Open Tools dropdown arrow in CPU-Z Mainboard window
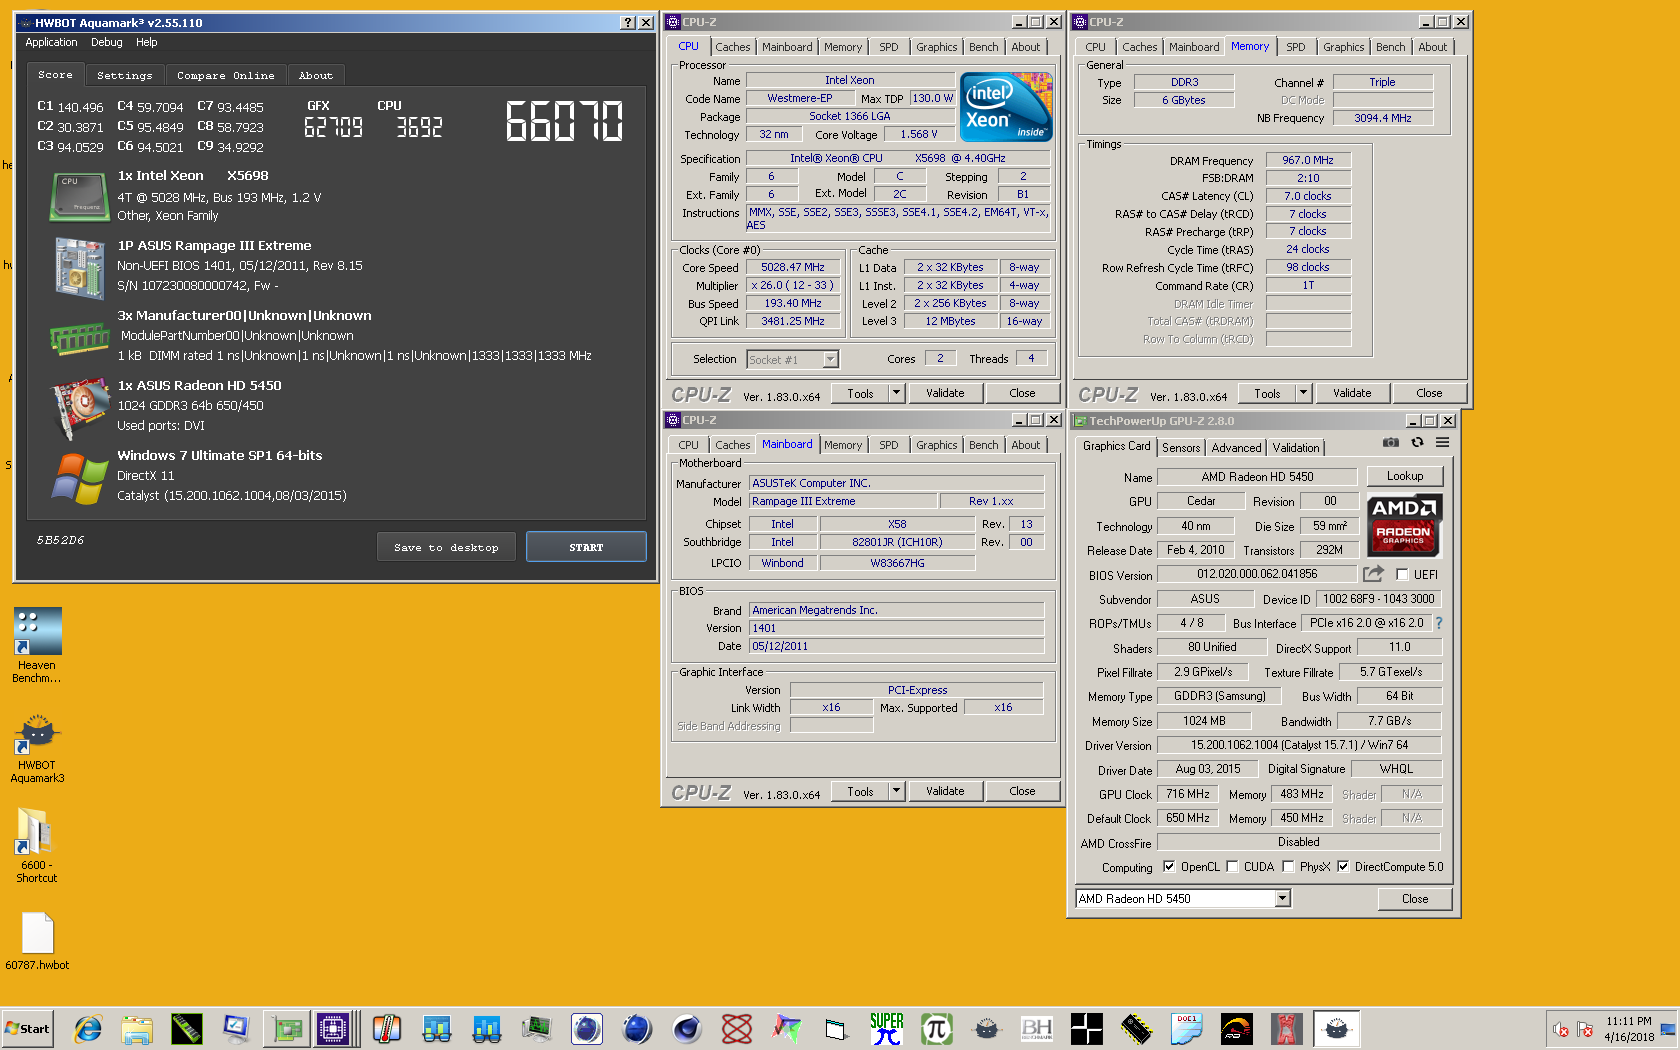This screenshot has width=1680, height=1050. click(896, 791)
